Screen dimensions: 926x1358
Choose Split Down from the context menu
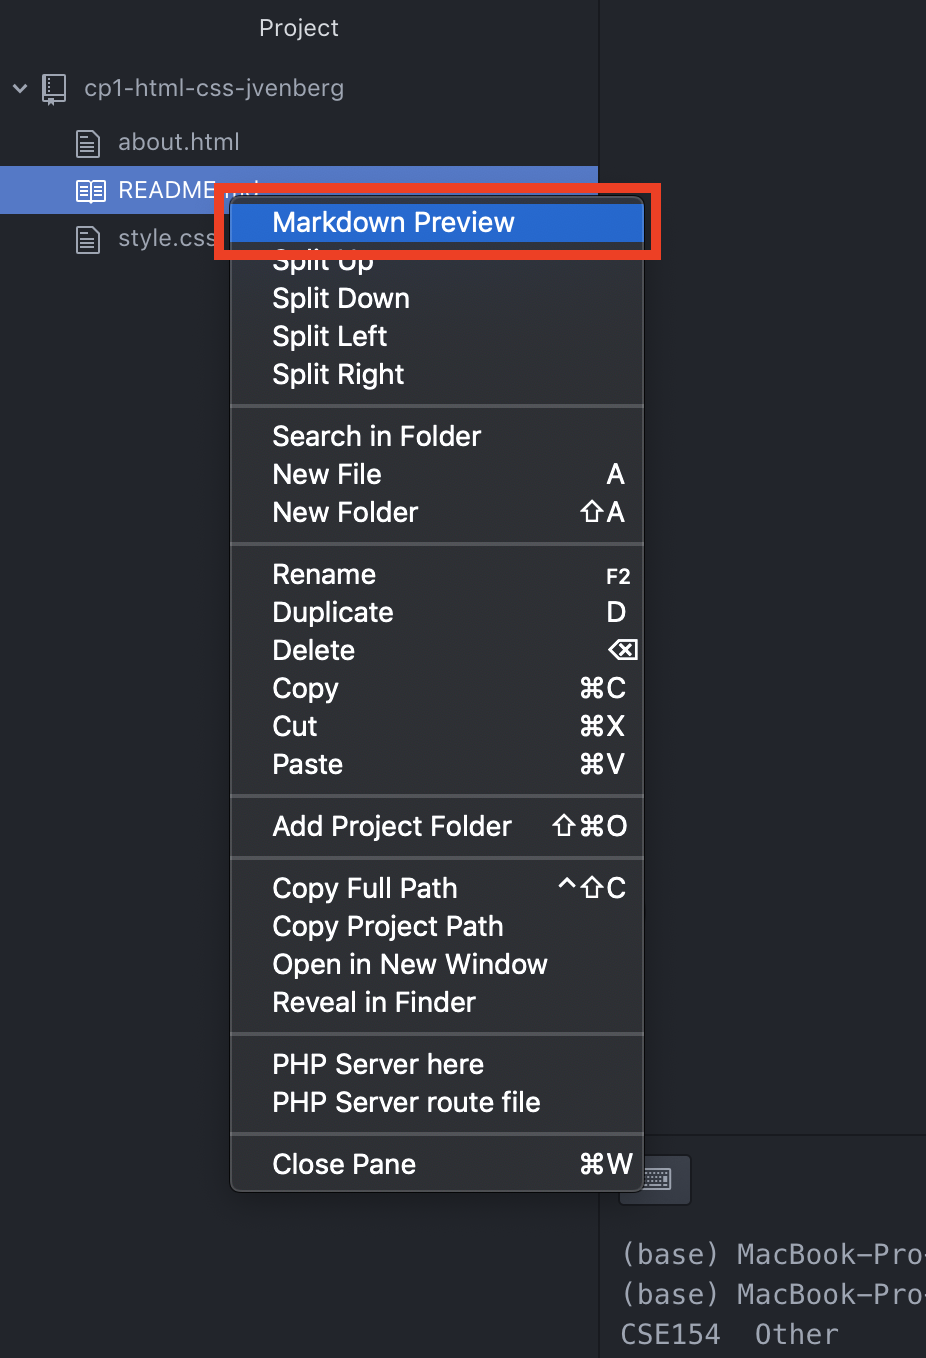tap(341, 298)
